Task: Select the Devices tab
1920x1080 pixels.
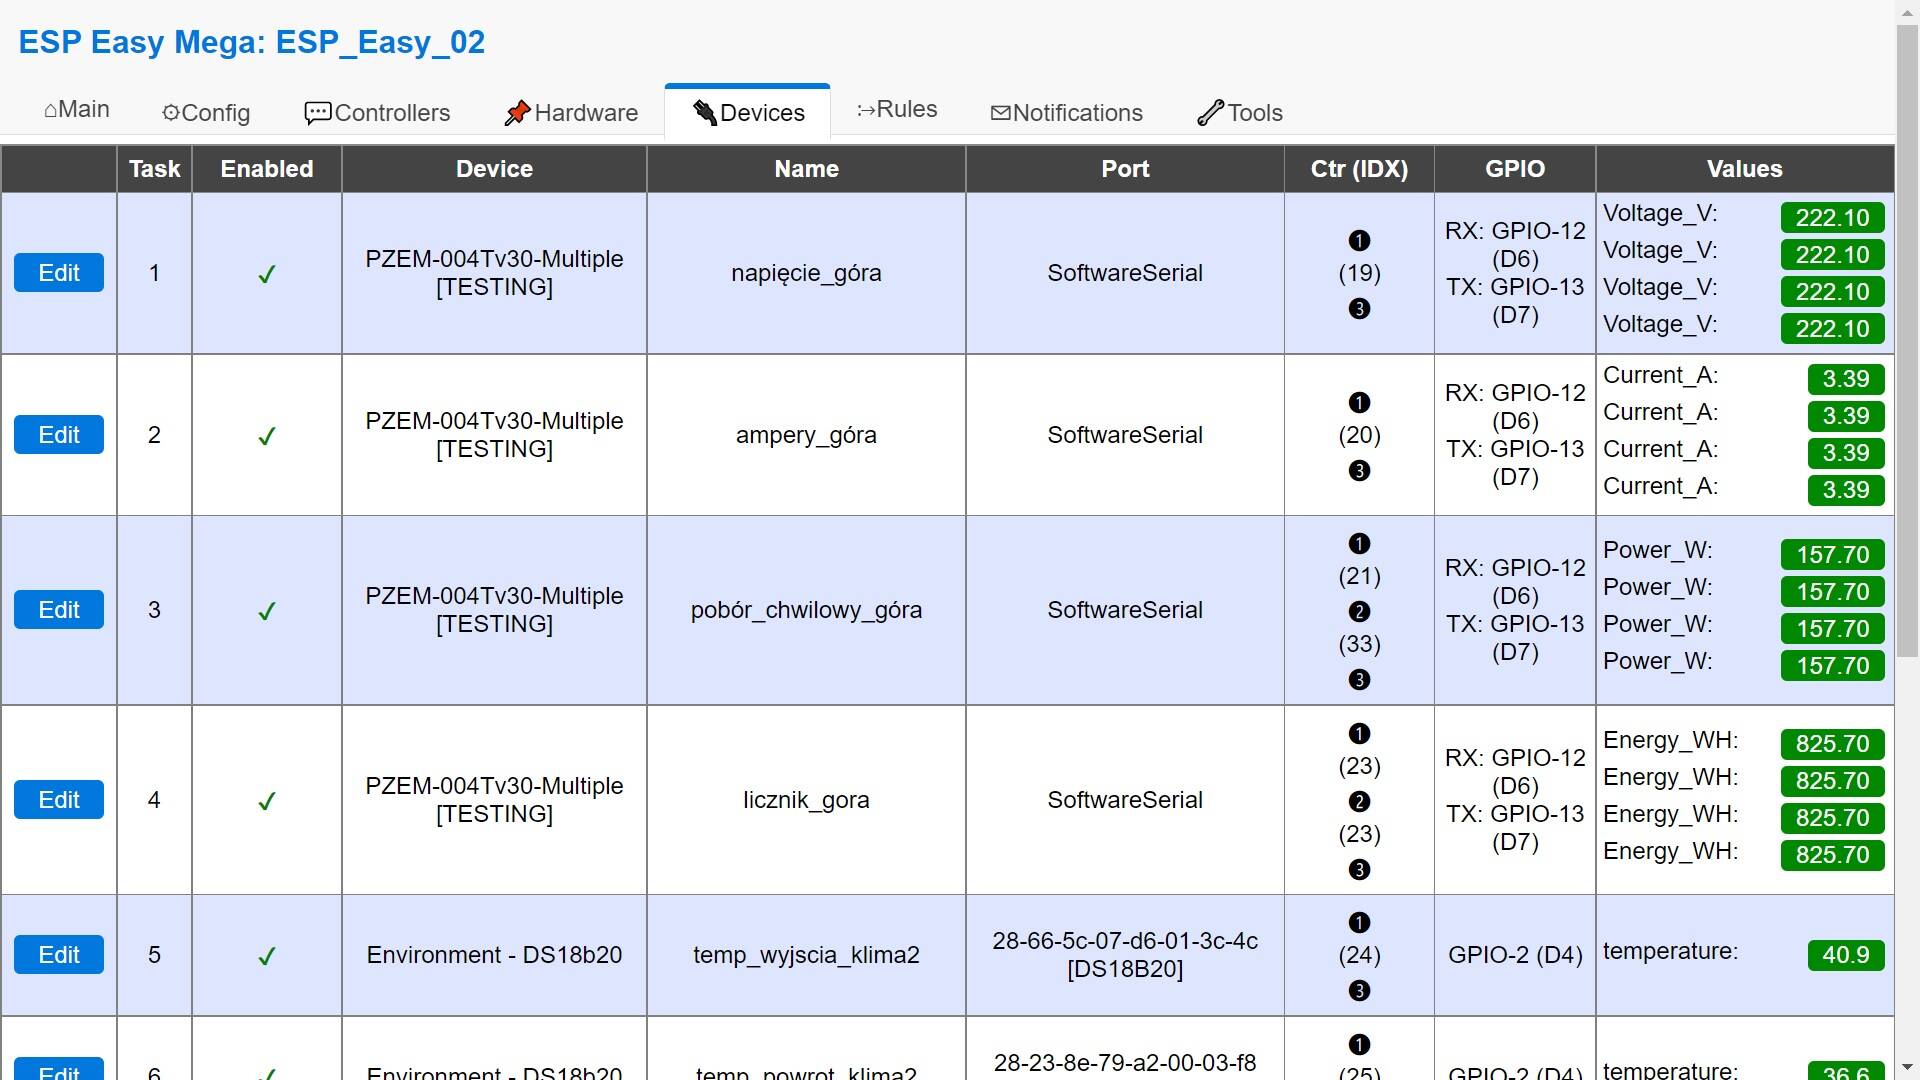Action: (x=748, y=113)
